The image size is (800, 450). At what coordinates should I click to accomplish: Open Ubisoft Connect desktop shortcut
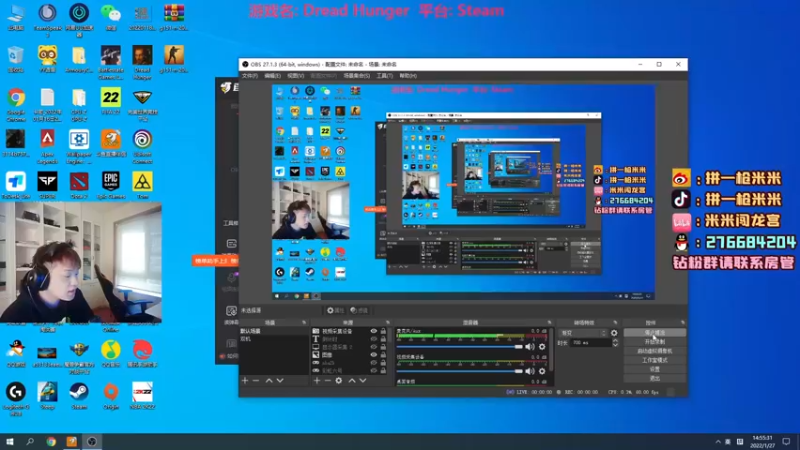(142, 146)
